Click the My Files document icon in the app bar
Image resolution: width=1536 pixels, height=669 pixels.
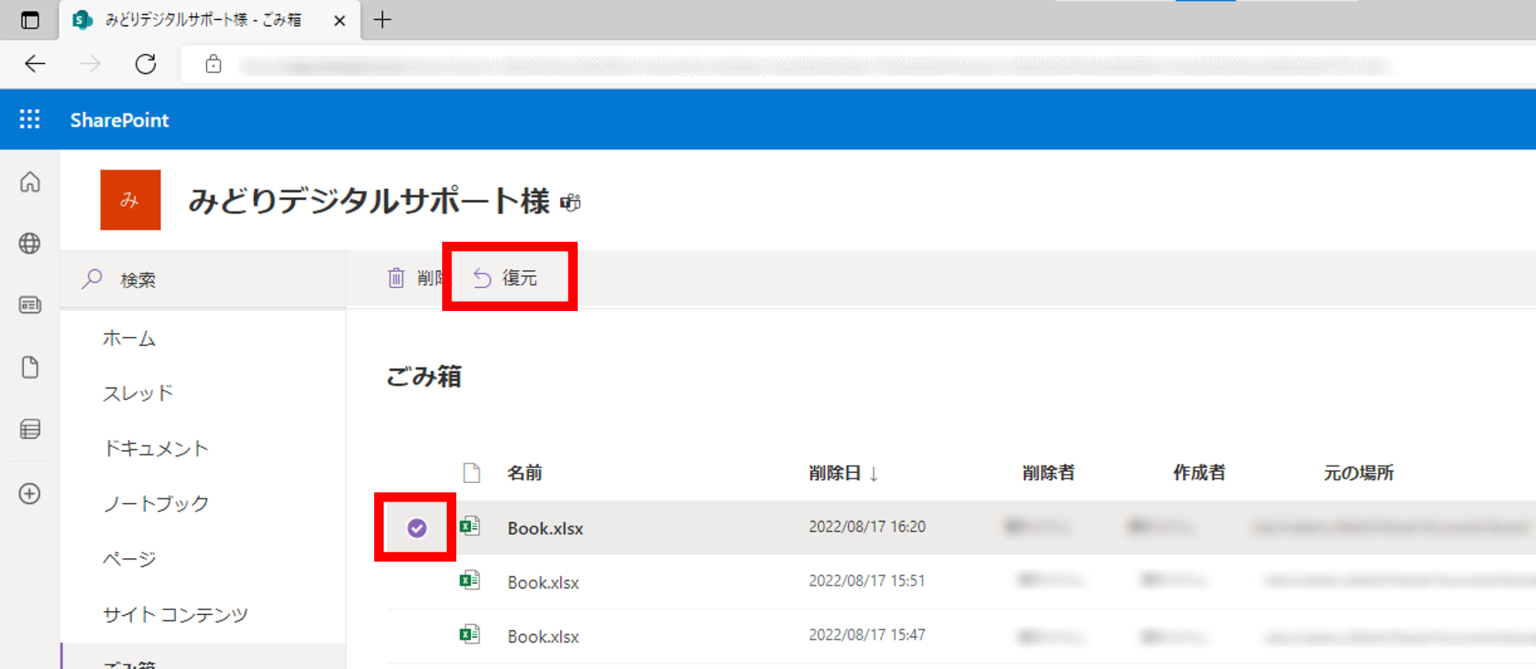pyautogui.click(x=29, y=367)
